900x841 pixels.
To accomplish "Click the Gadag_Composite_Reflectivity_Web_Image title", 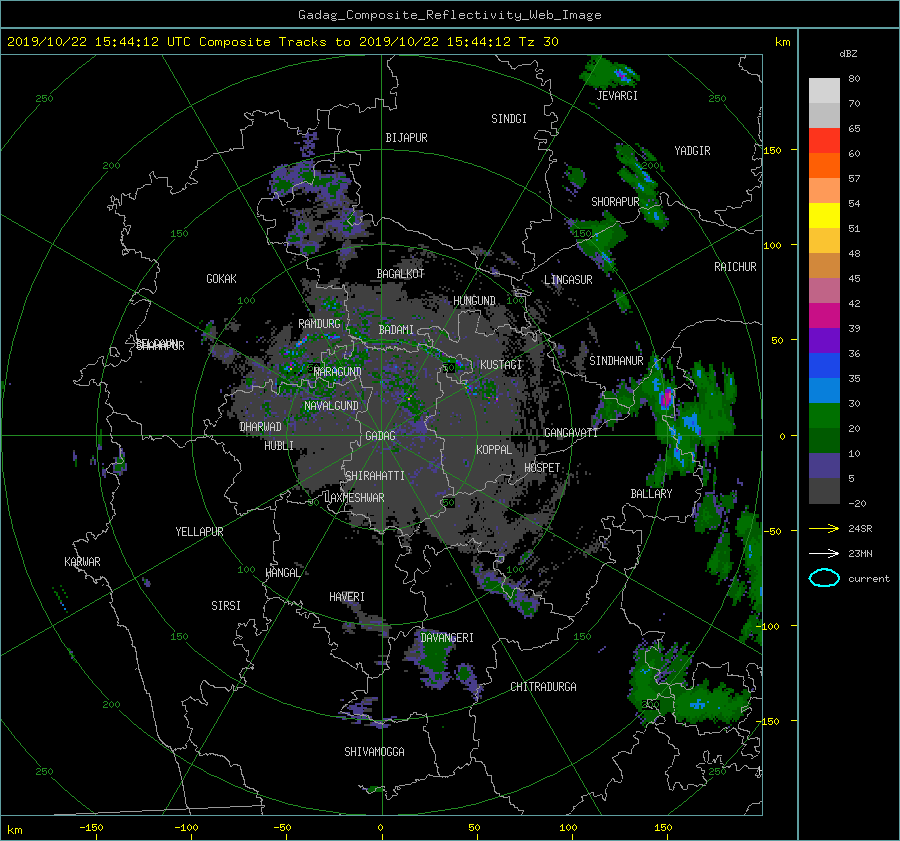I will [x=449, y=15].
